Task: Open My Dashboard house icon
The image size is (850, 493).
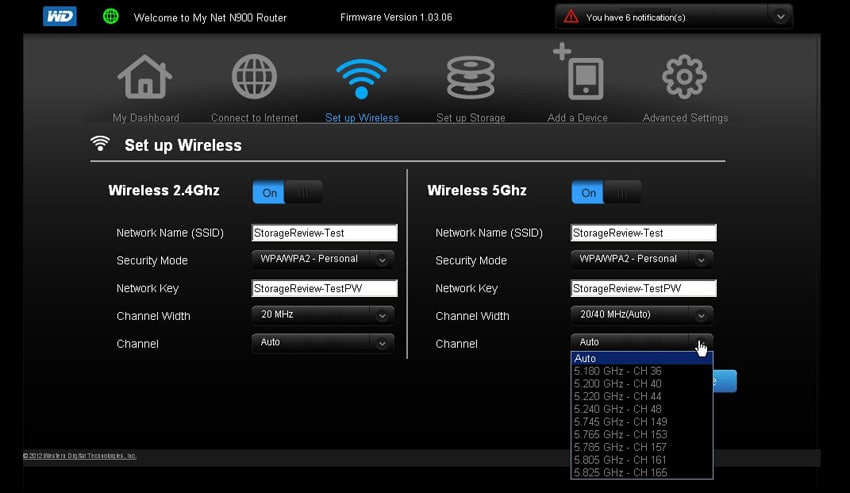Action: point(145,76)
